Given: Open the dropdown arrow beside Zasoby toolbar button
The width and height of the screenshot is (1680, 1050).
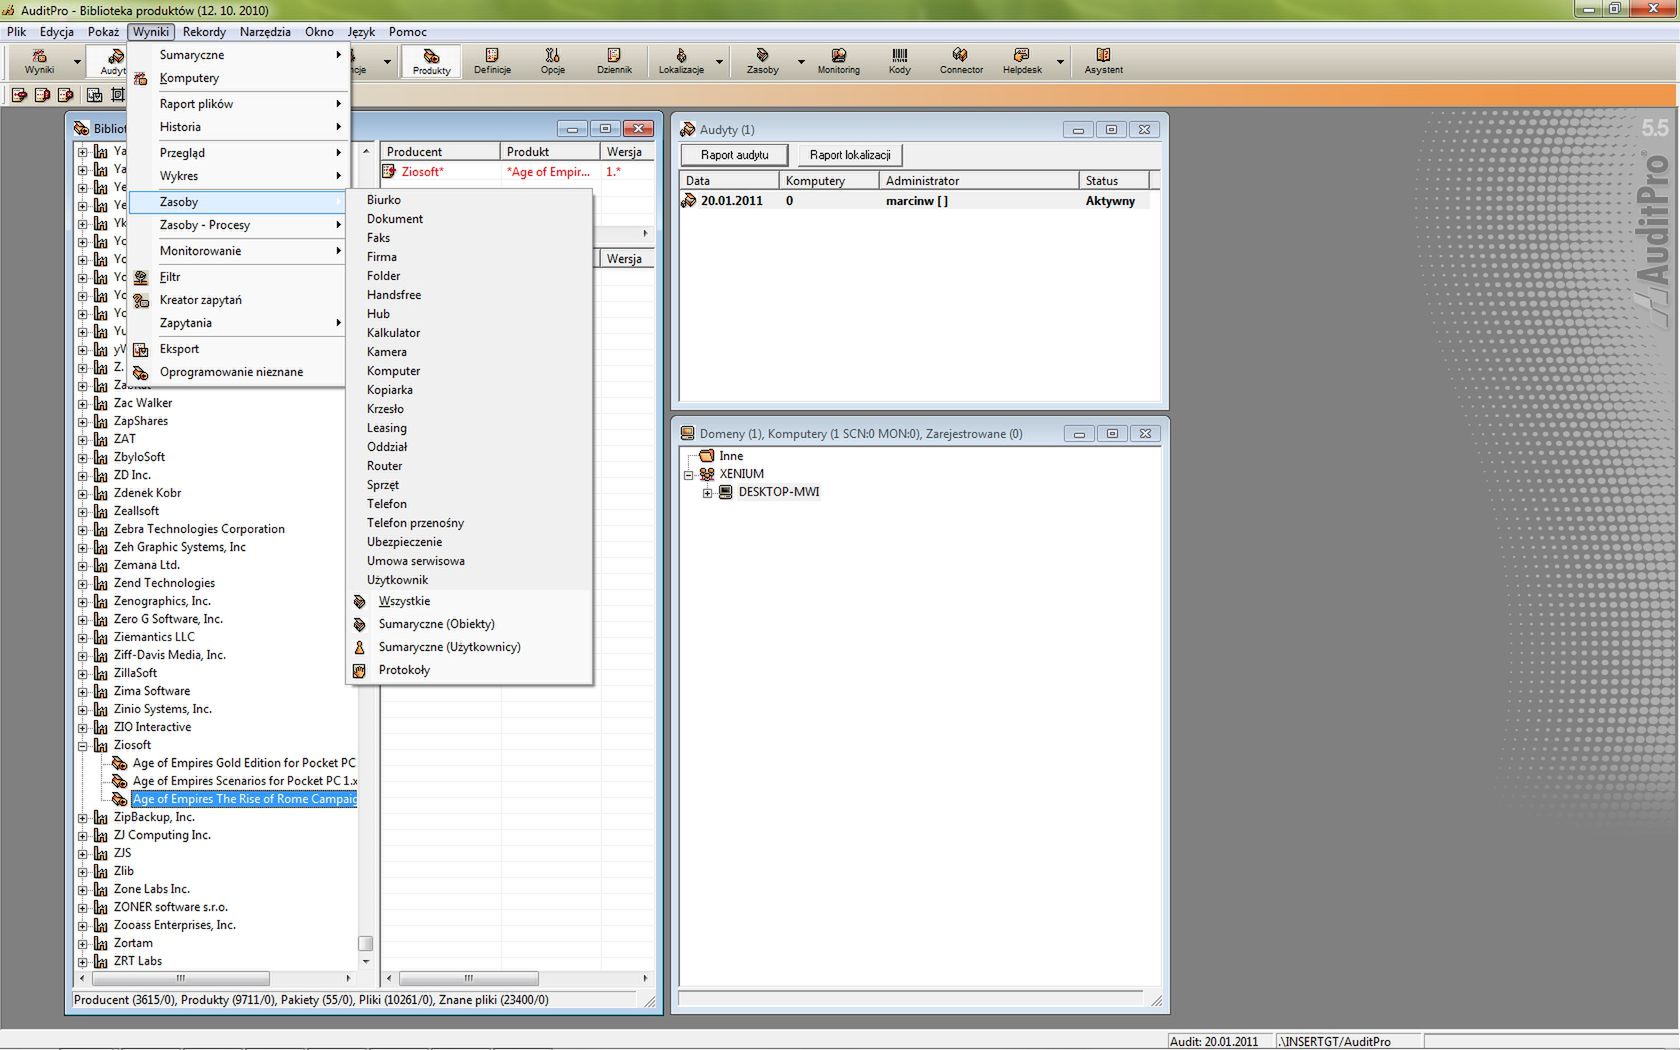Looking at the screenshot, I should coord(801,62).
